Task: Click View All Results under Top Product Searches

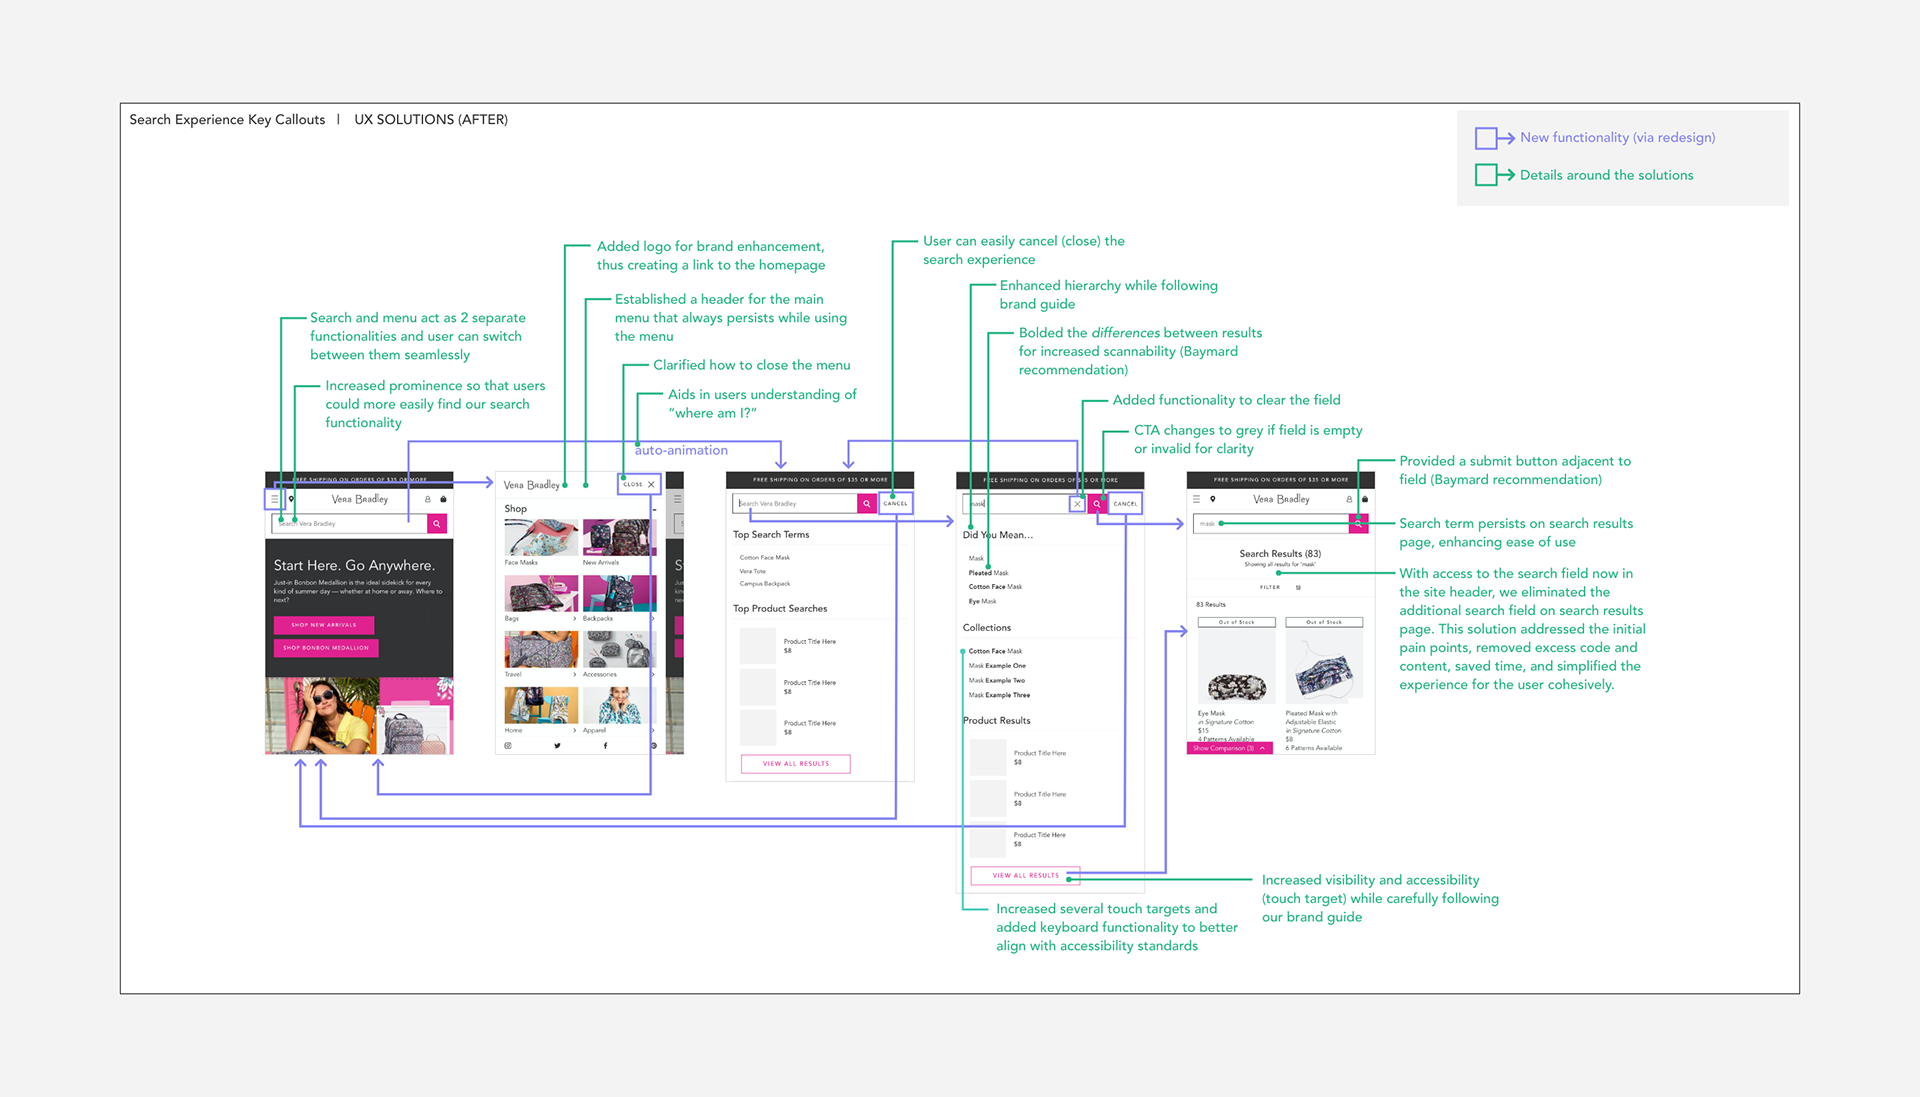Action: (796, 764)
